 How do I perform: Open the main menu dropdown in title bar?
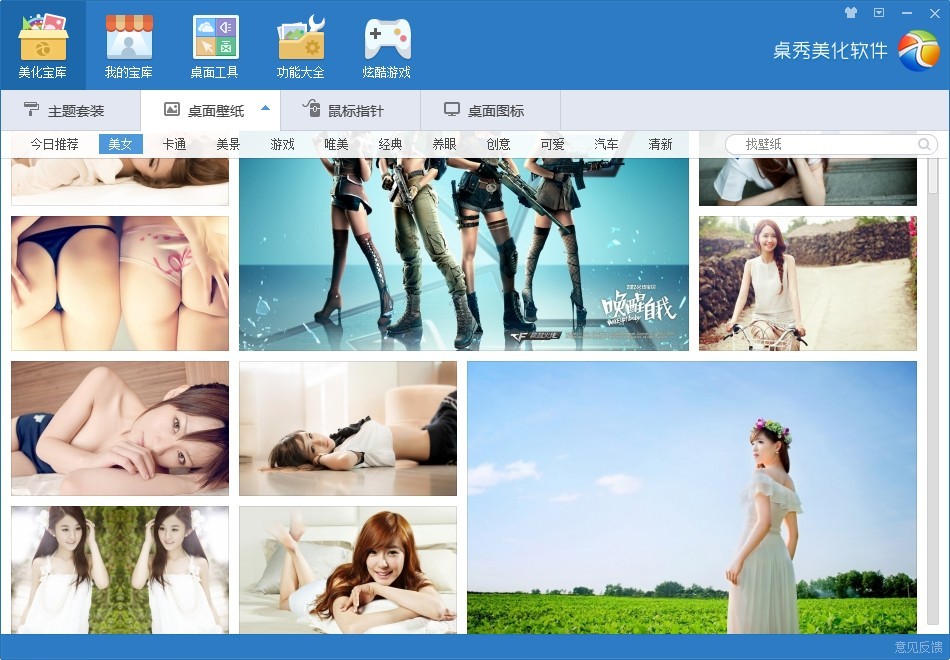pos(879,13)
